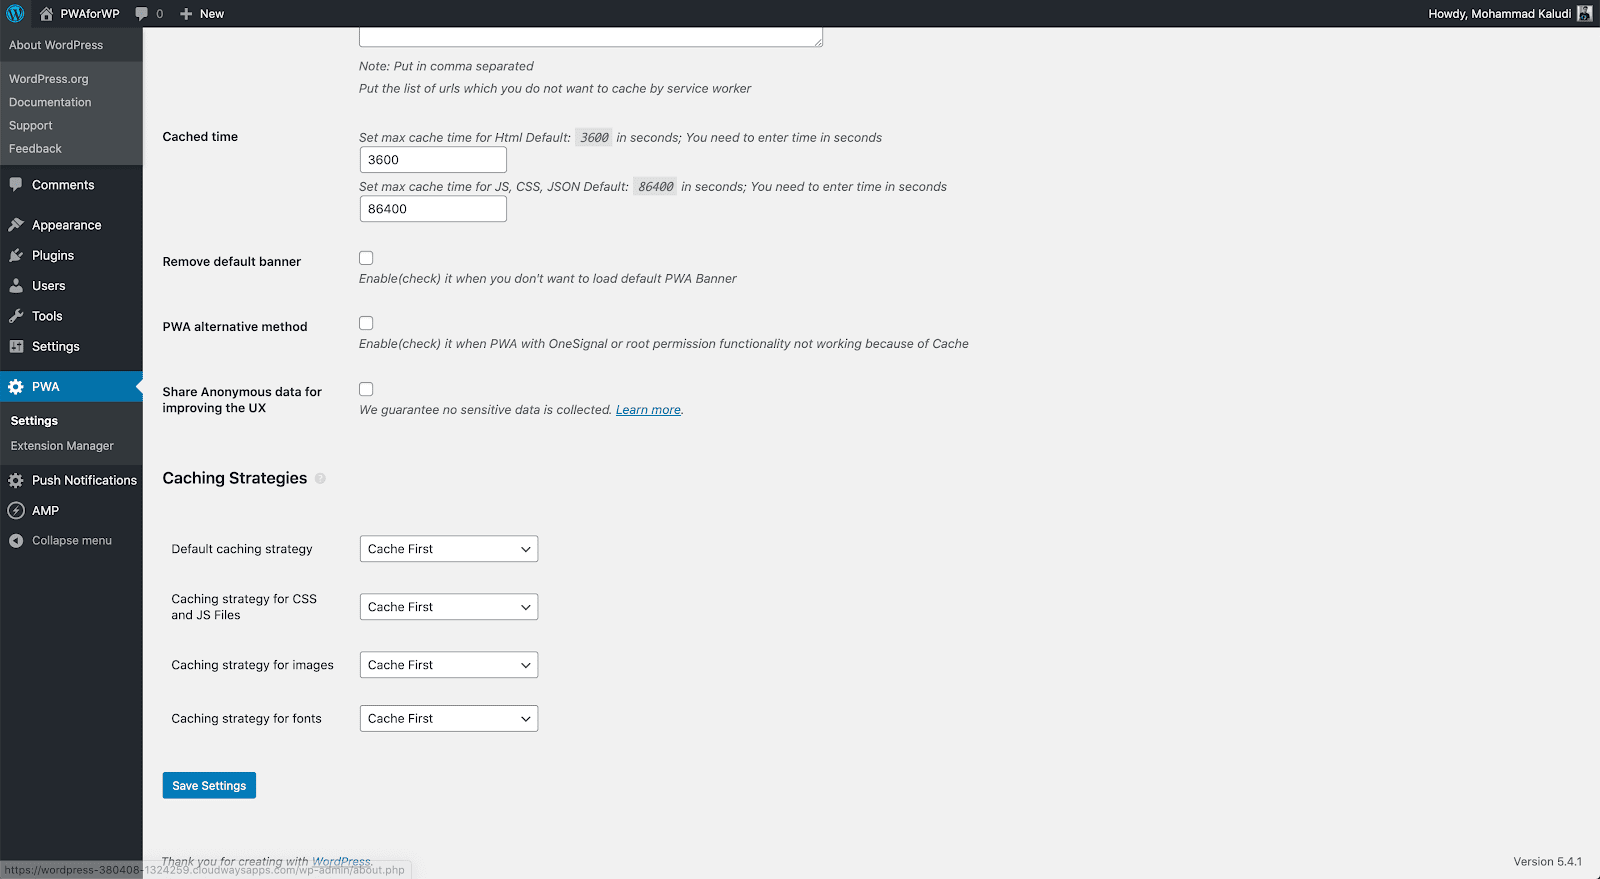The width and height of the screenshot is (1600, 879).
Task: Open About WordPress menu item
Action: click(x=56, y=45)
